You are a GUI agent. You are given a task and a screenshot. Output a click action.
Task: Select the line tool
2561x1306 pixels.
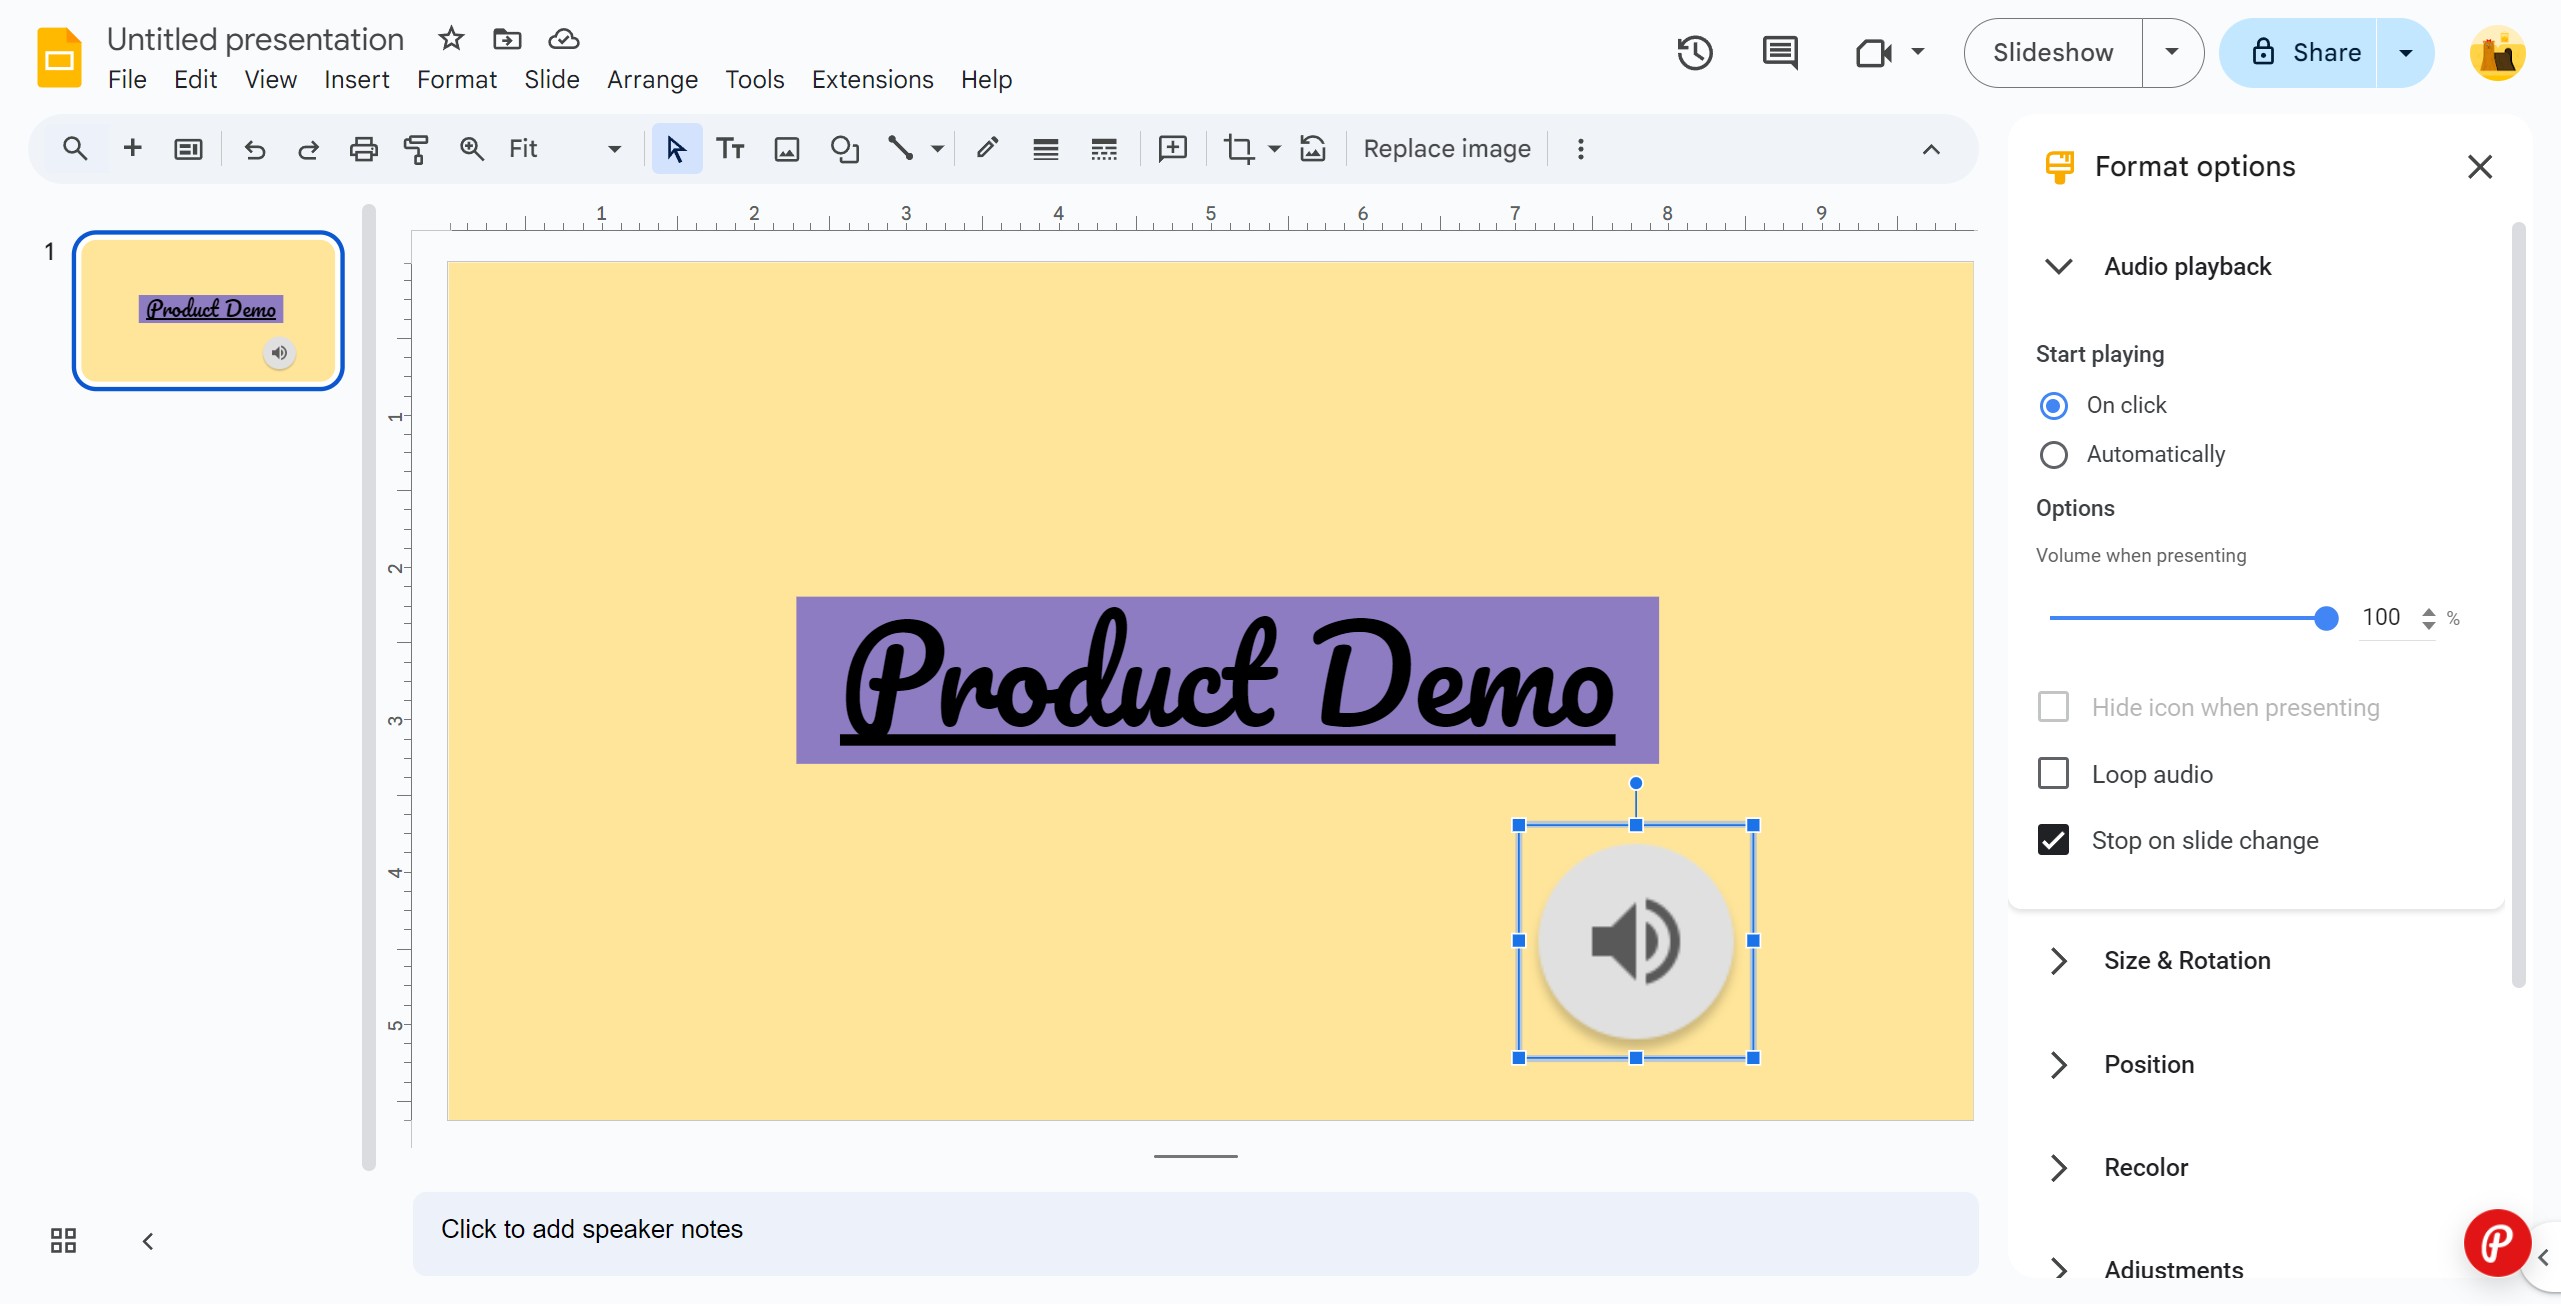(900, 149)
